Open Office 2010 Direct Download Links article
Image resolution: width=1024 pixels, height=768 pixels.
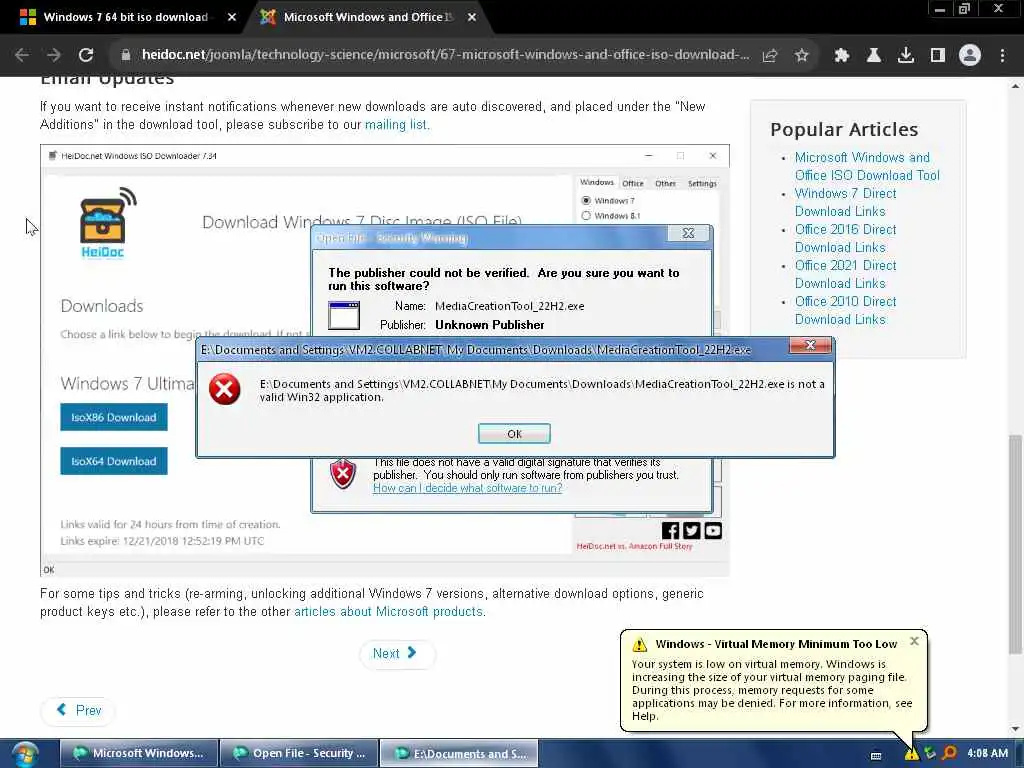point(845,310)
